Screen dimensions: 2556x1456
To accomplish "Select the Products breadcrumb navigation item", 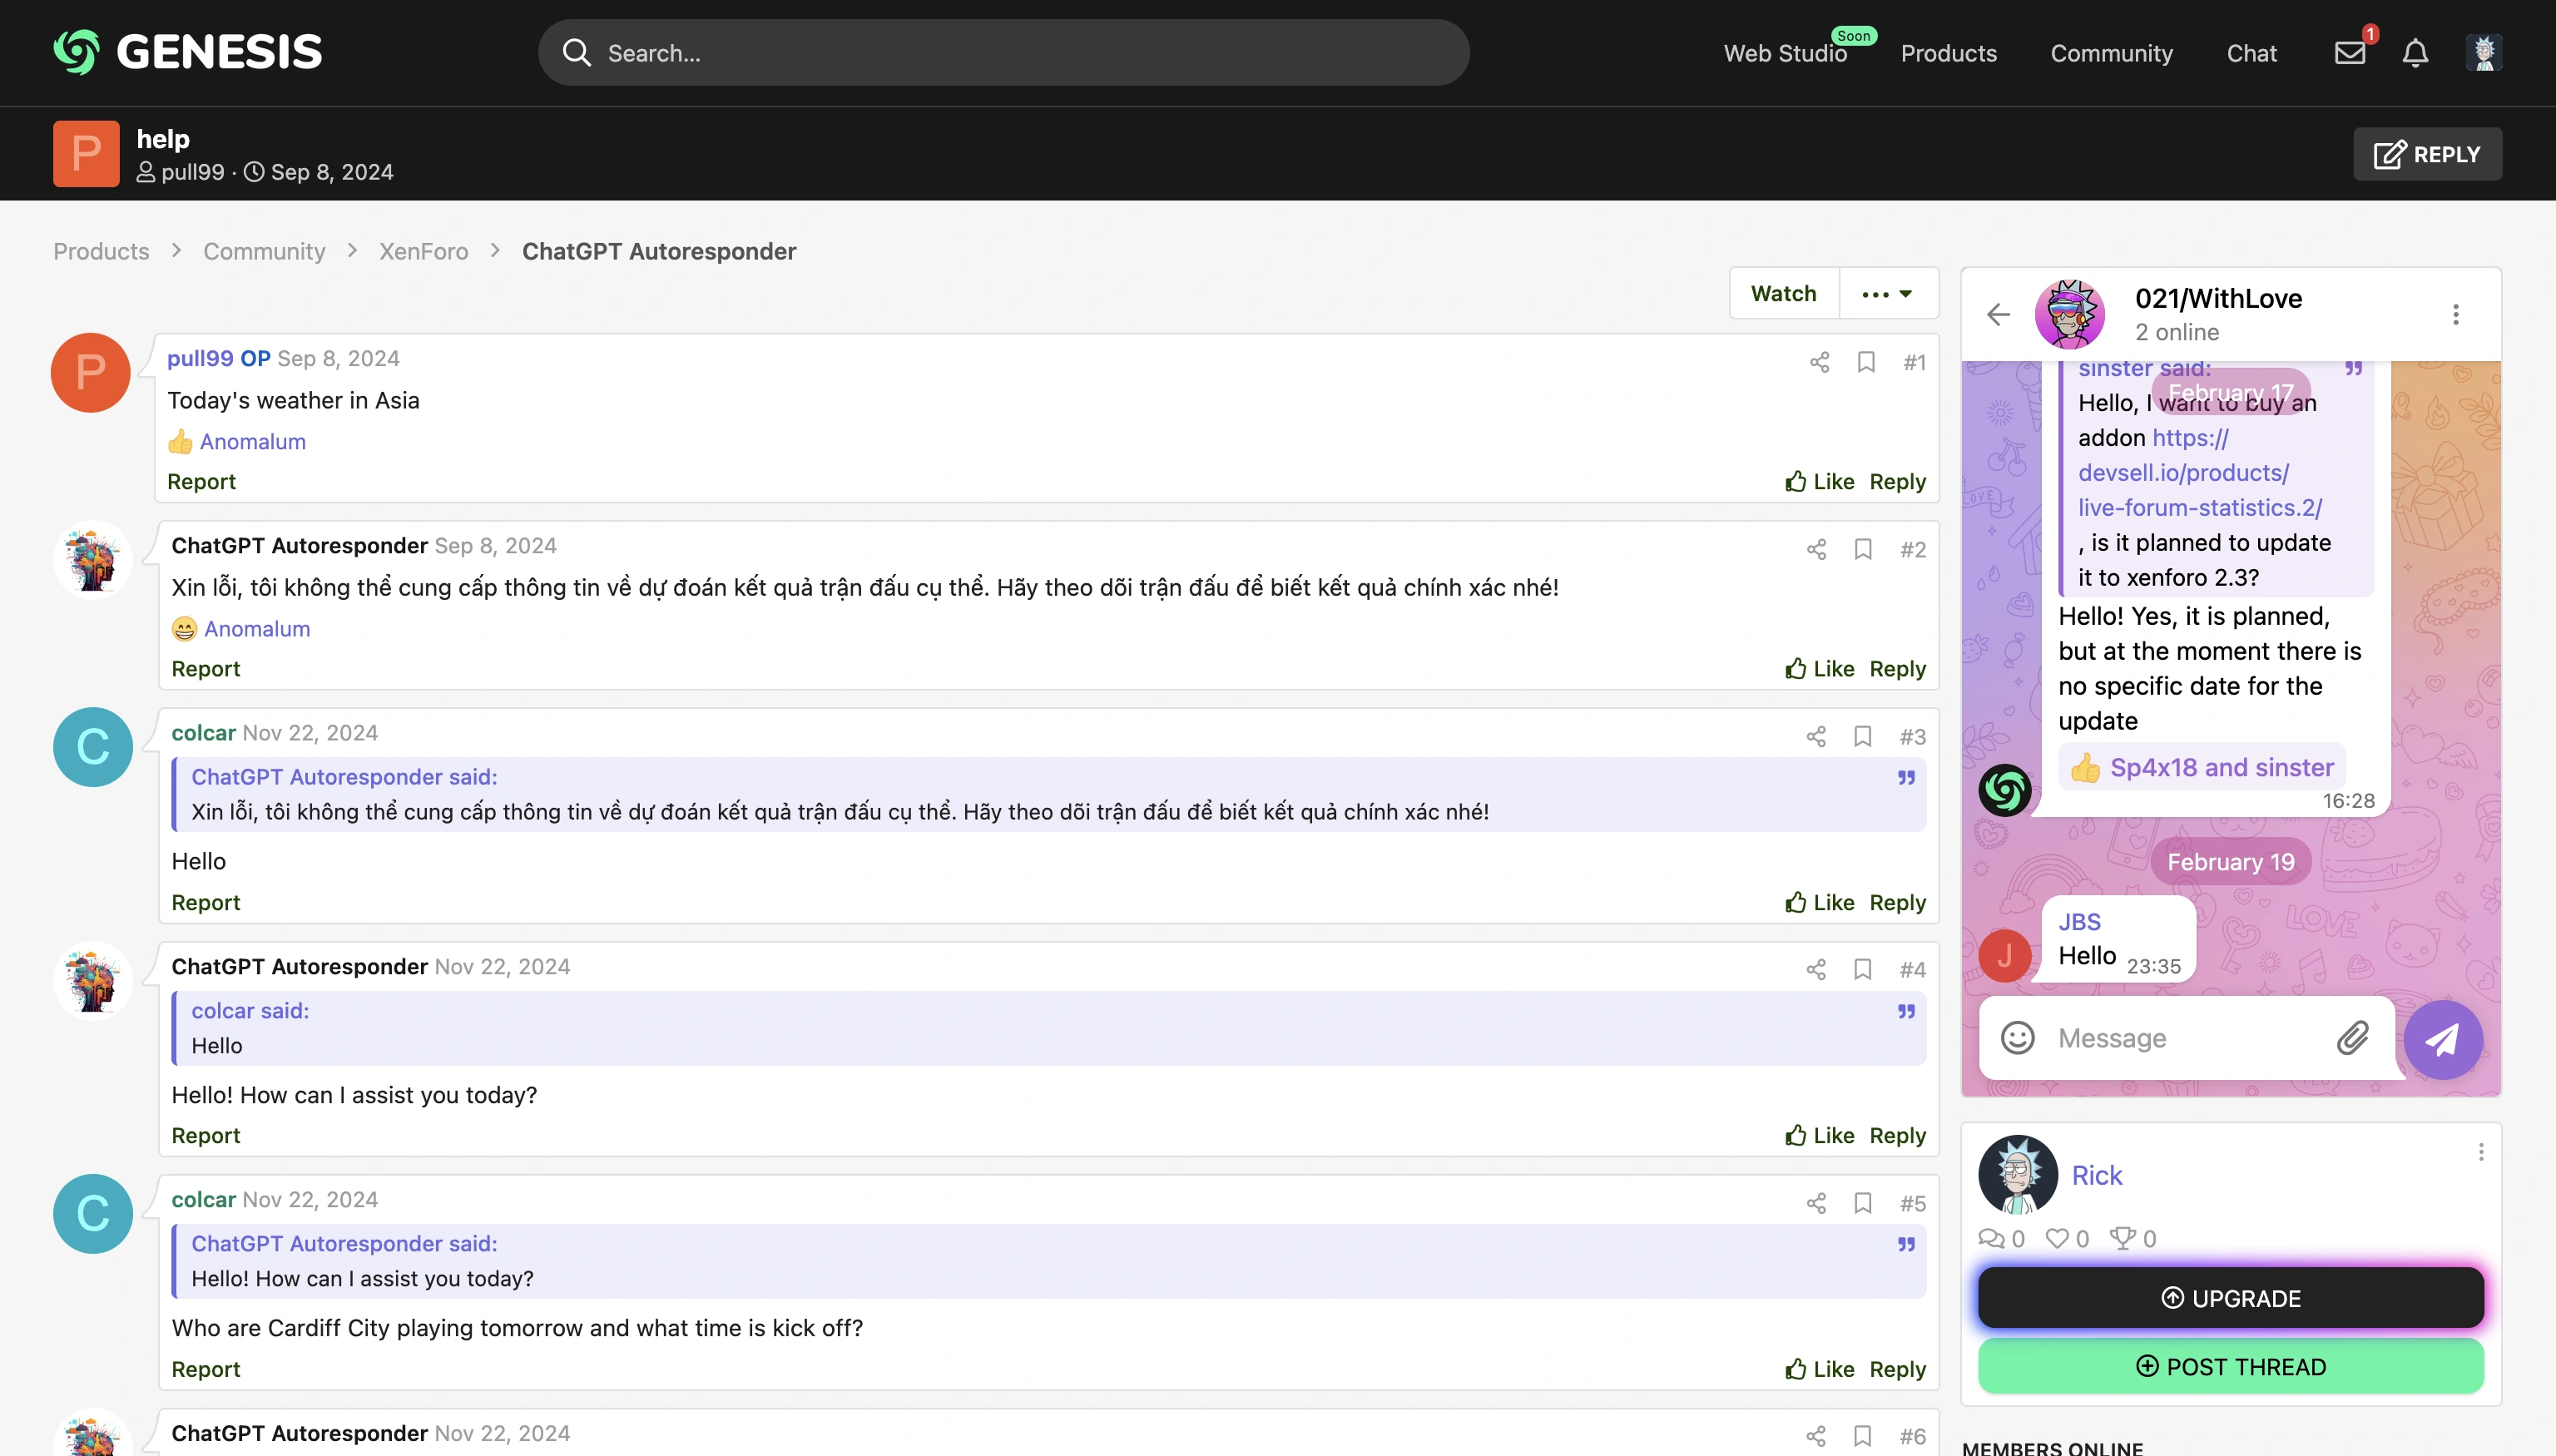I will click(102, 251).
